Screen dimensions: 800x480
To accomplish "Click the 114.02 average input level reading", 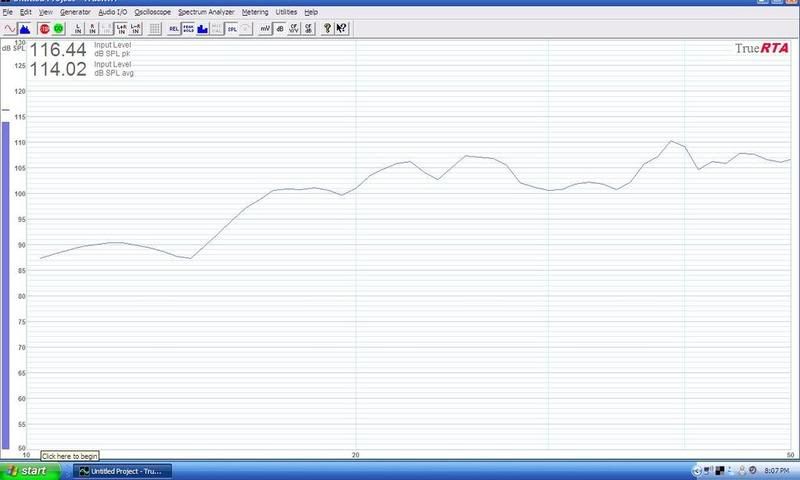I will click(58, 69).
